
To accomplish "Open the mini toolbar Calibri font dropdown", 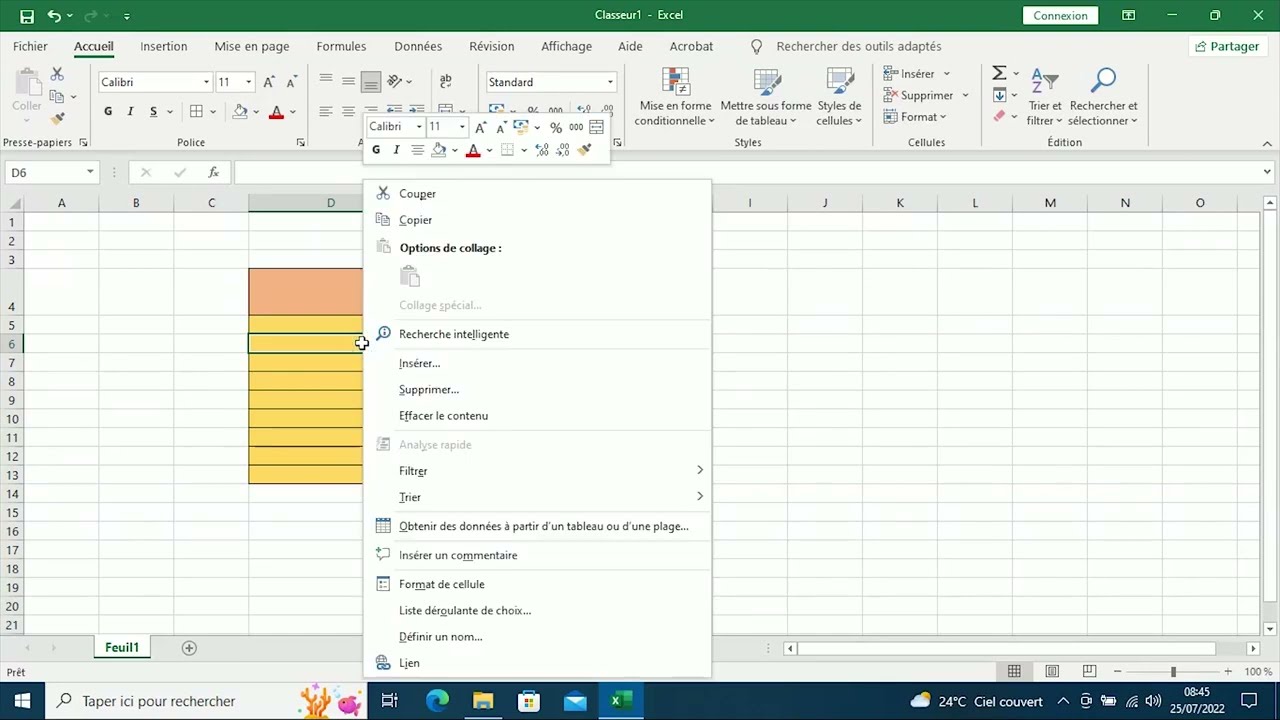I will point(419,127).
